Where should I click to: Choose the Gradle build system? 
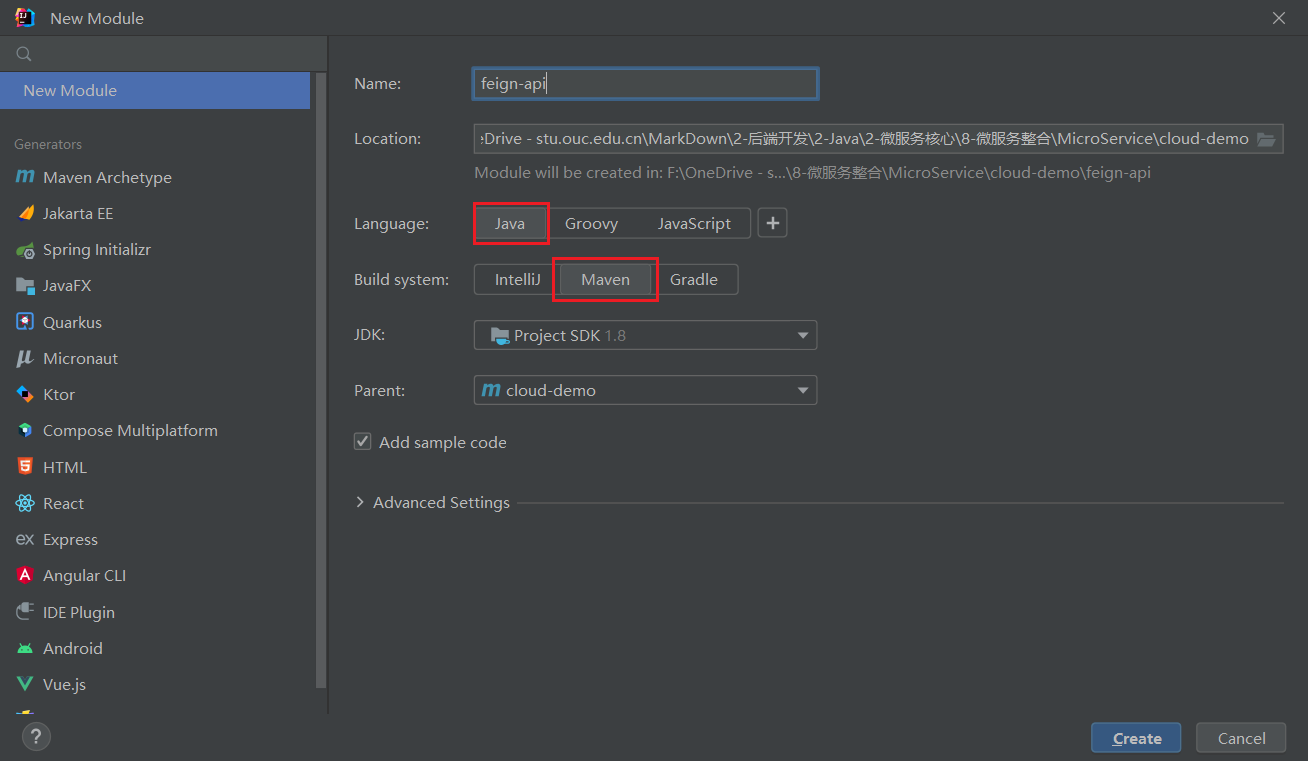pos(694,280)
